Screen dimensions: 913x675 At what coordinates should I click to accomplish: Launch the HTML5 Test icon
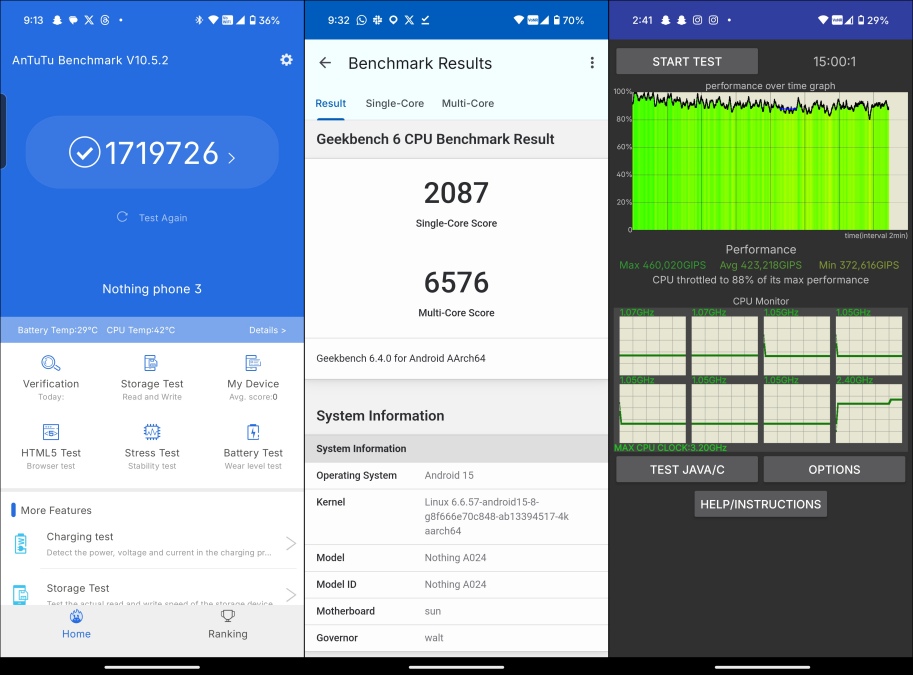(51, 432)
